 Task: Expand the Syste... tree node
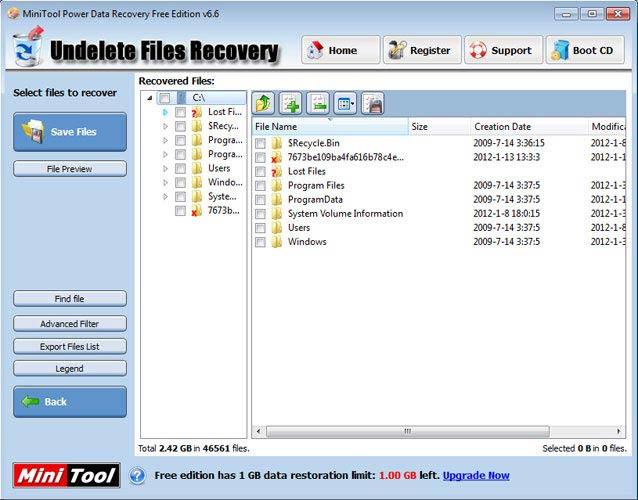pyautogui.click(x=165, y=197)
